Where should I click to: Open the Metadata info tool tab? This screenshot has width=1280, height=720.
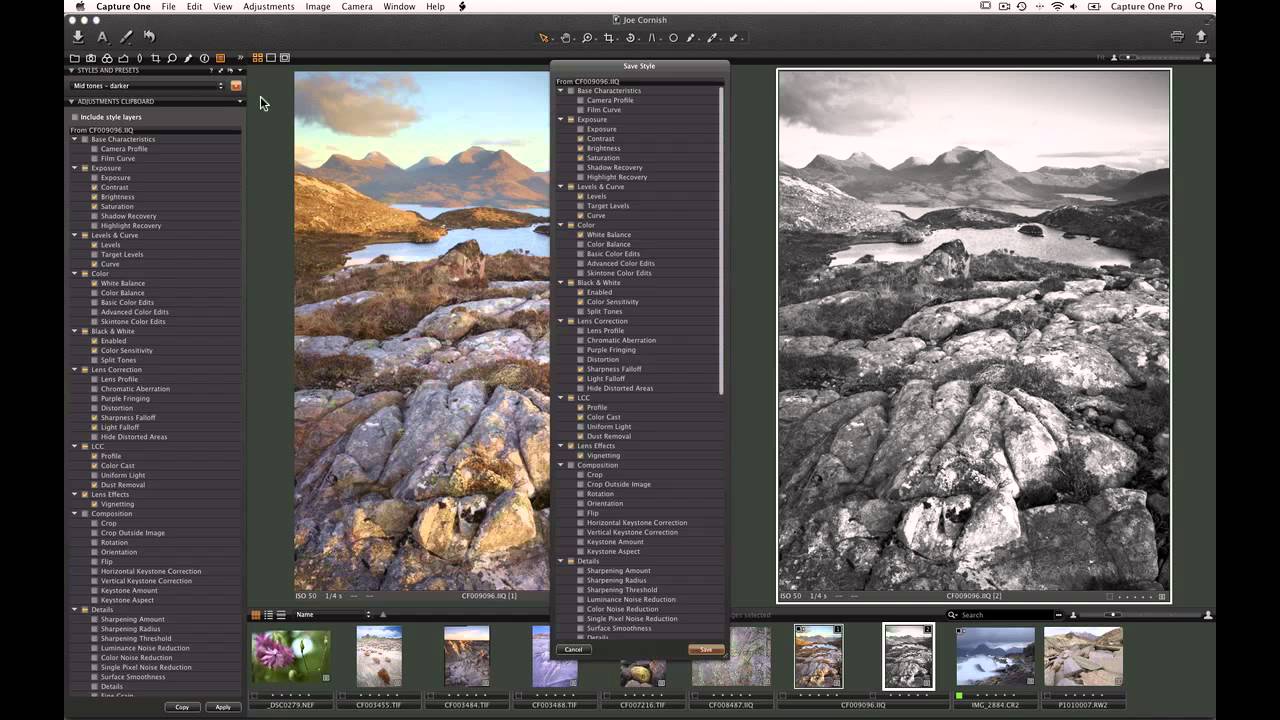pos(204,58)
